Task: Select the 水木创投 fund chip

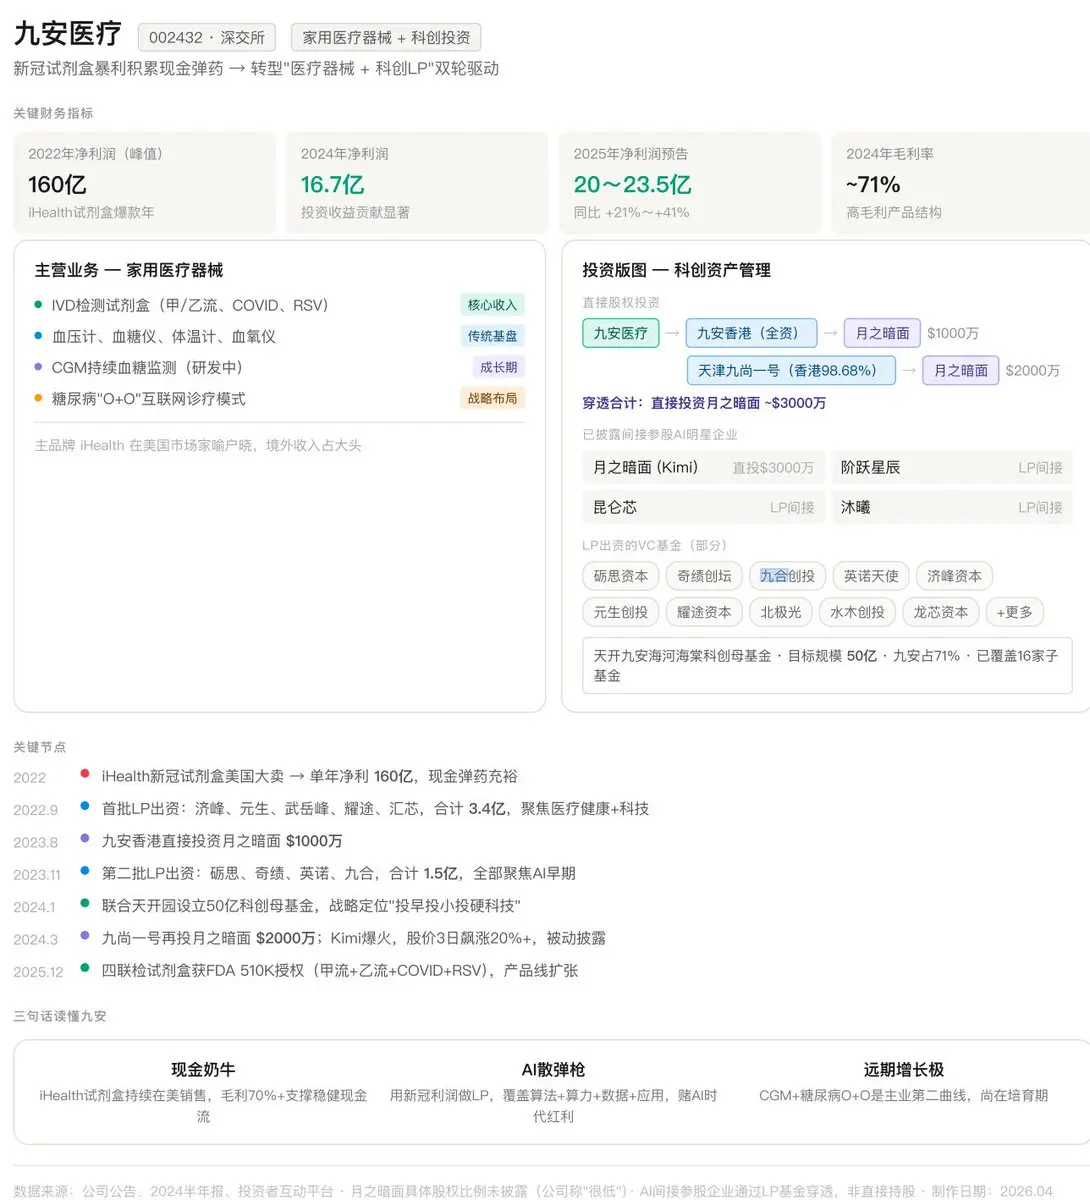Action: [857, 612]
